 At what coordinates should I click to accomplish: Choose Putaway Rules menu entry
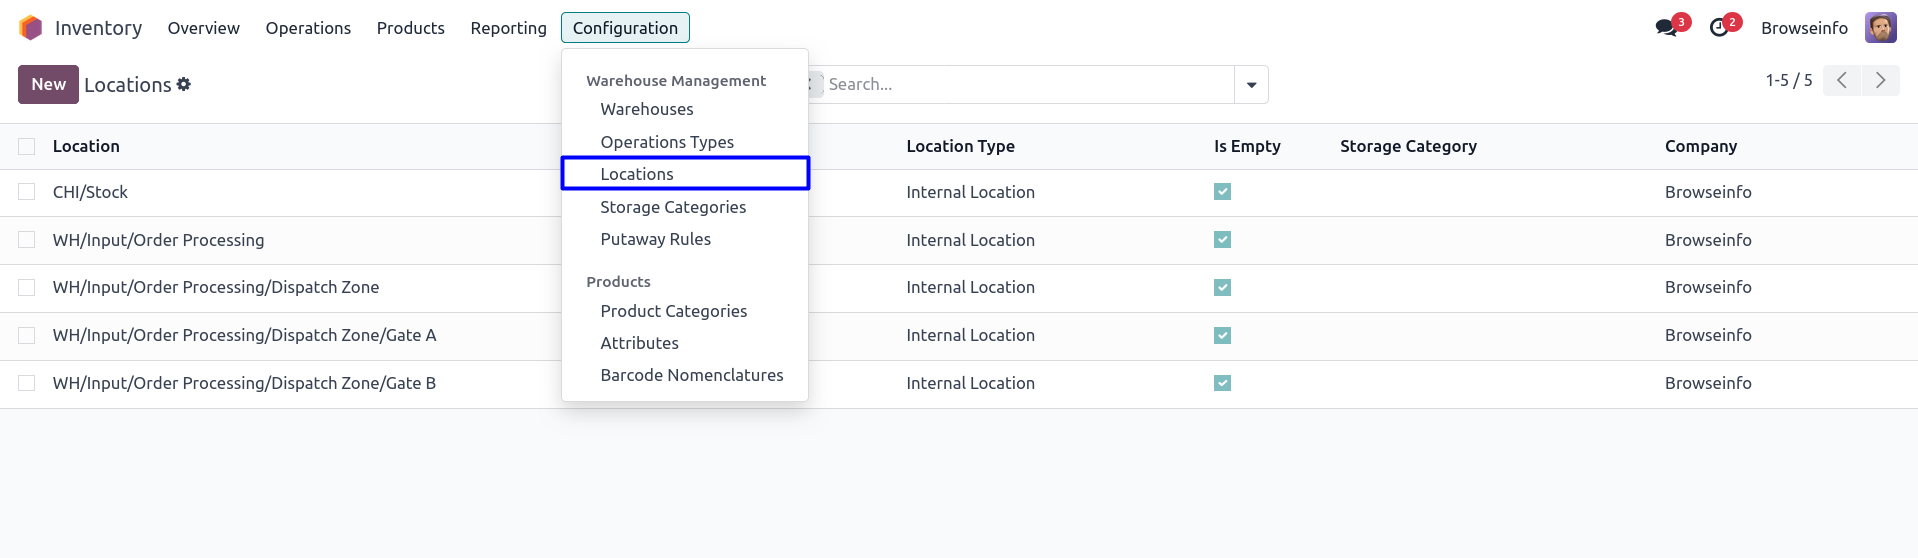coord(655,239)
